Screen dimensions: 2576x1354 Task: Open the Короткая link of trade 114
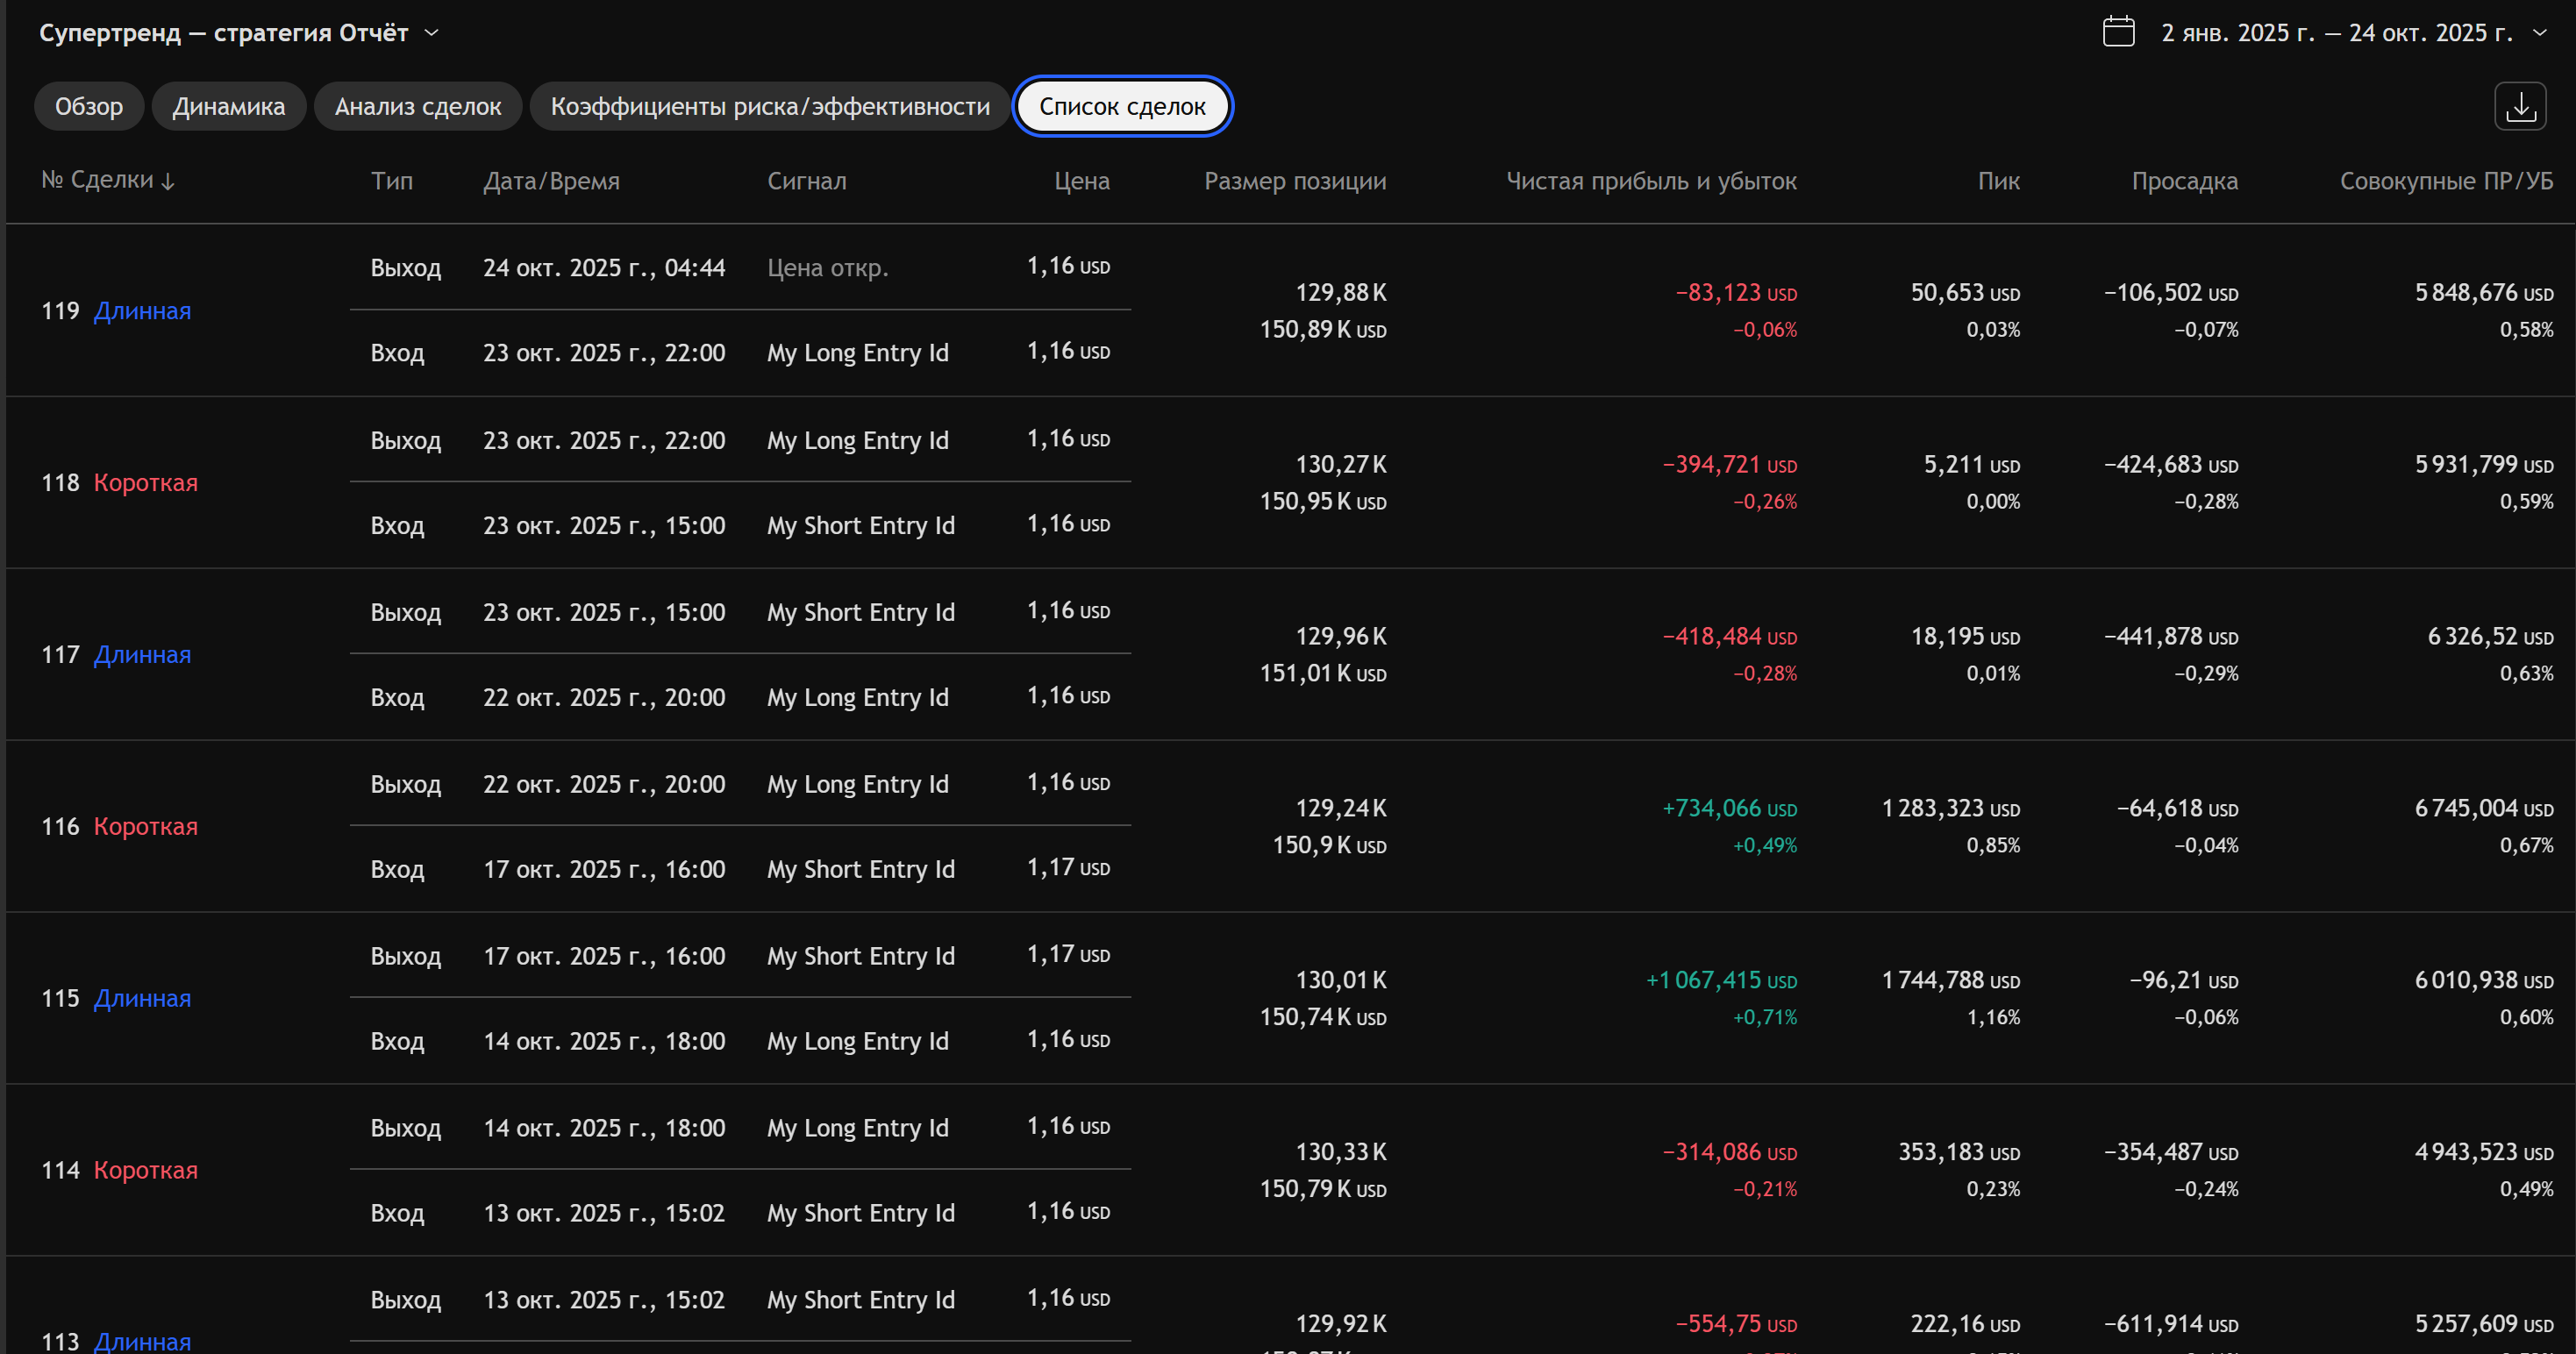(x=146, y=1171)
